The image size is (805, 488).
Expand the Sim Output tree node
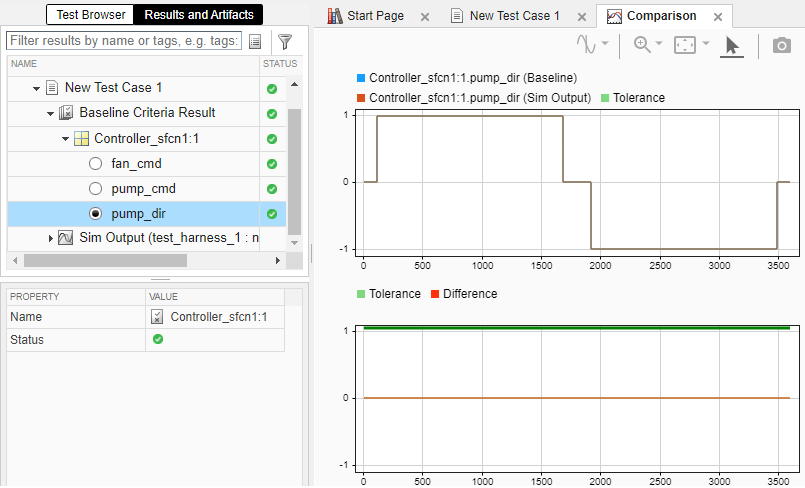tap(51, 238)
